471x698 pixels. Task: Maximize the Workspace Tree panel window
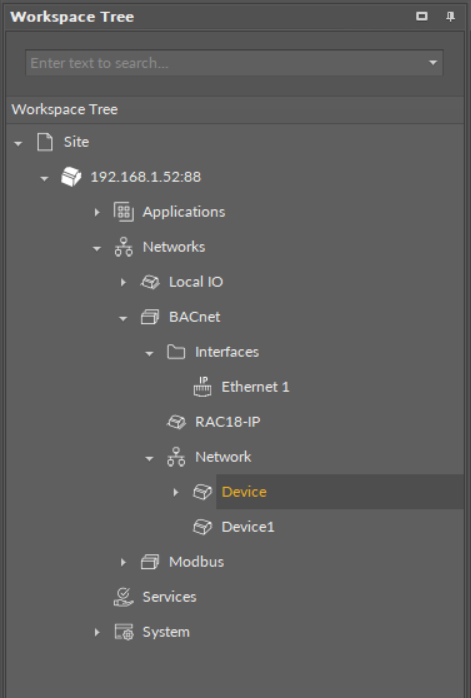point(422,16)
